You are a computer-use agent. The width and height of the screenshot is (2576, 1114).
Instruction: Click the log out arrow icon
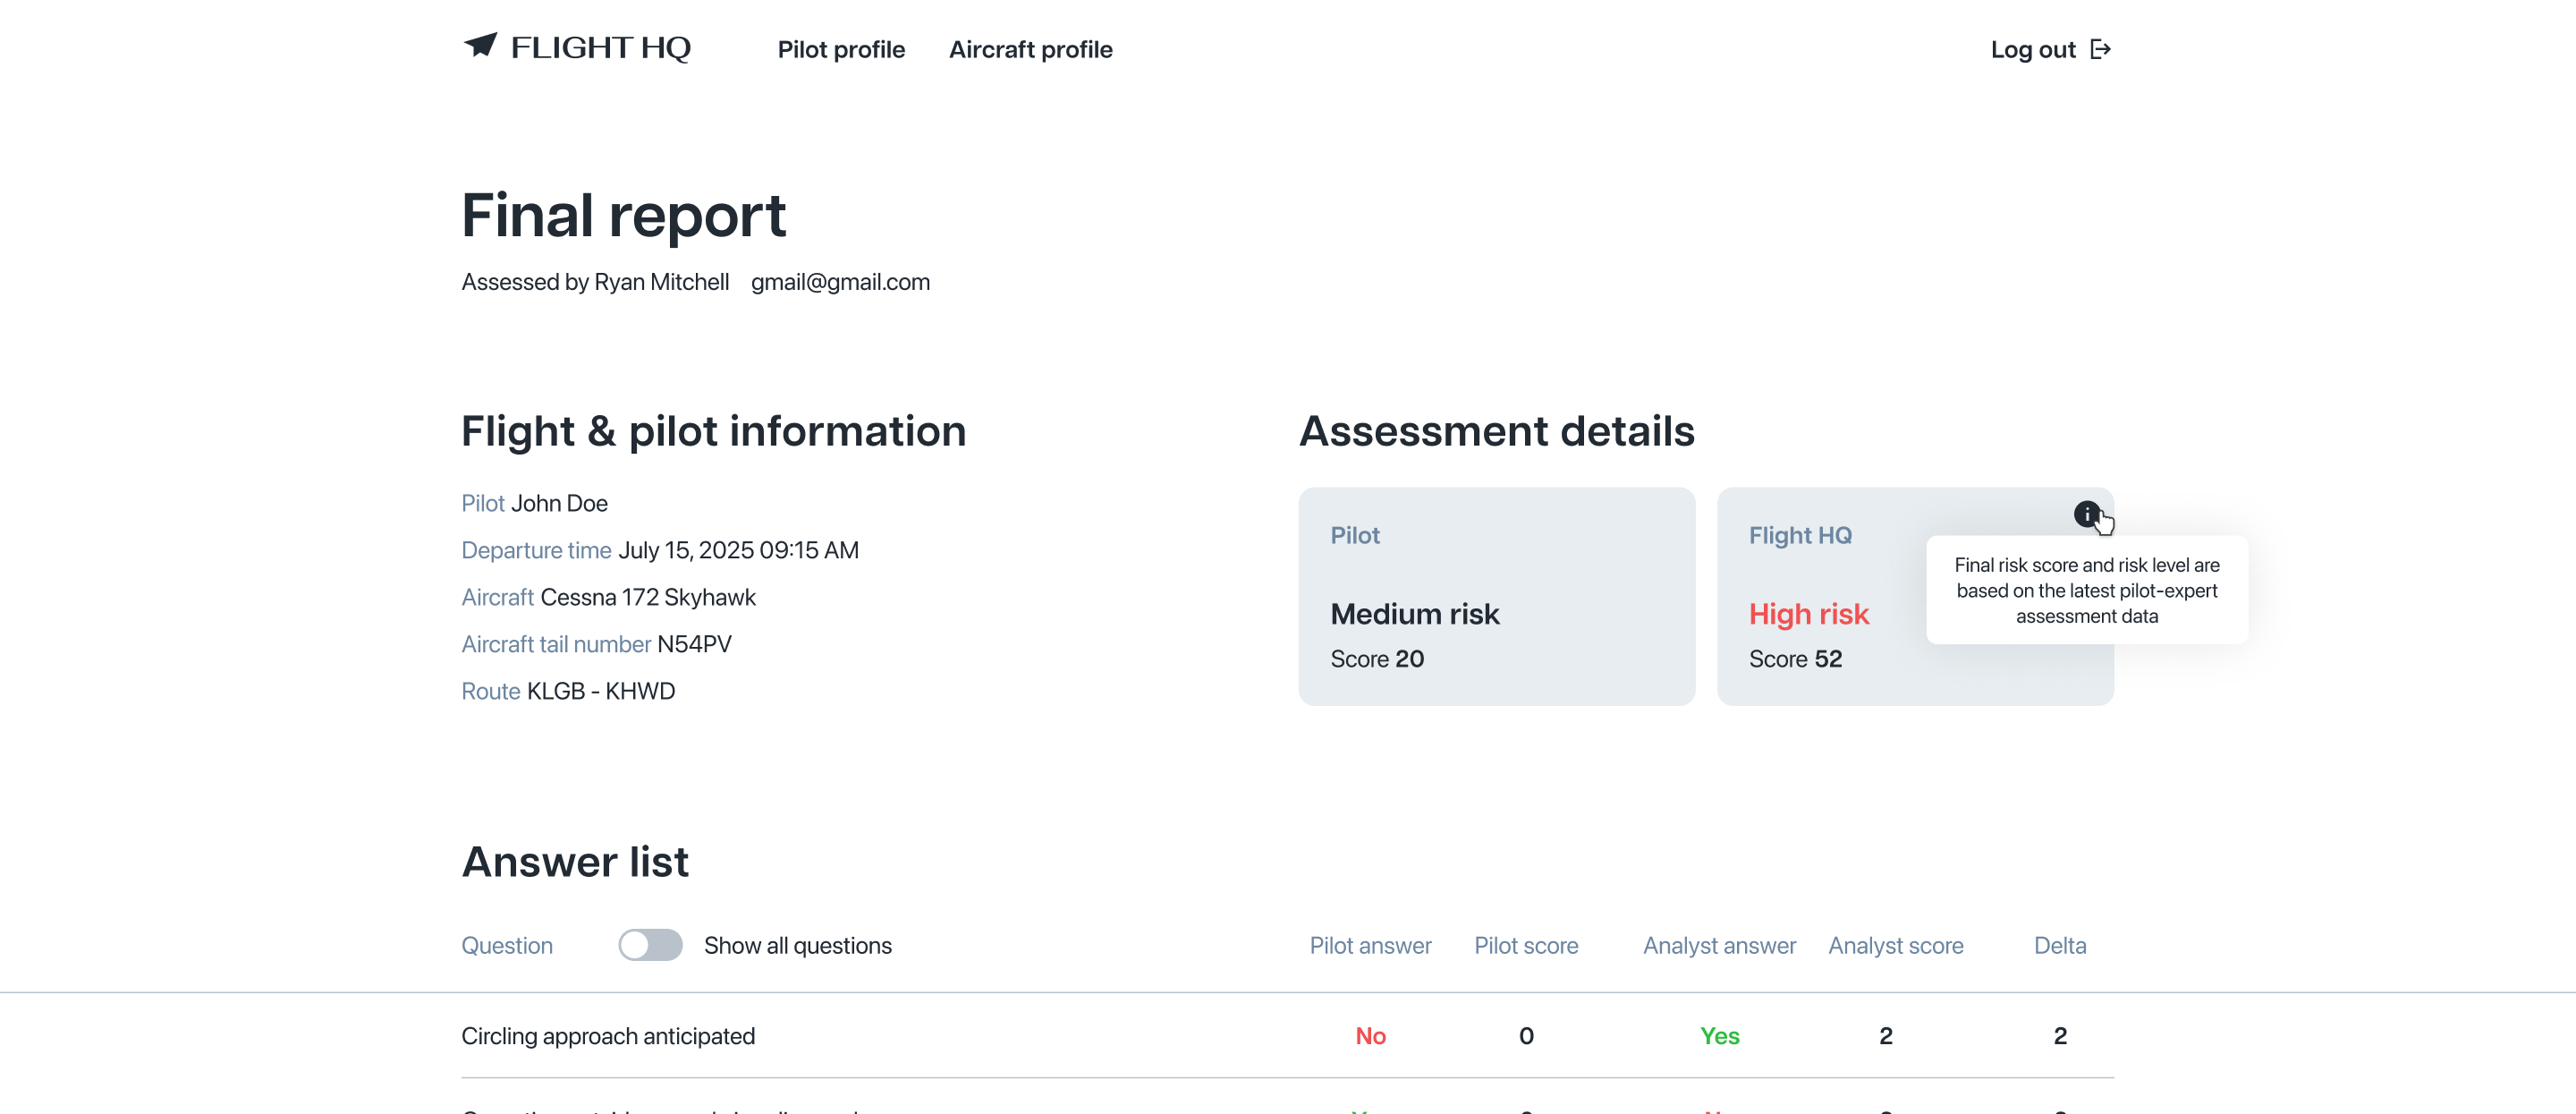[x=2101, y=48]
